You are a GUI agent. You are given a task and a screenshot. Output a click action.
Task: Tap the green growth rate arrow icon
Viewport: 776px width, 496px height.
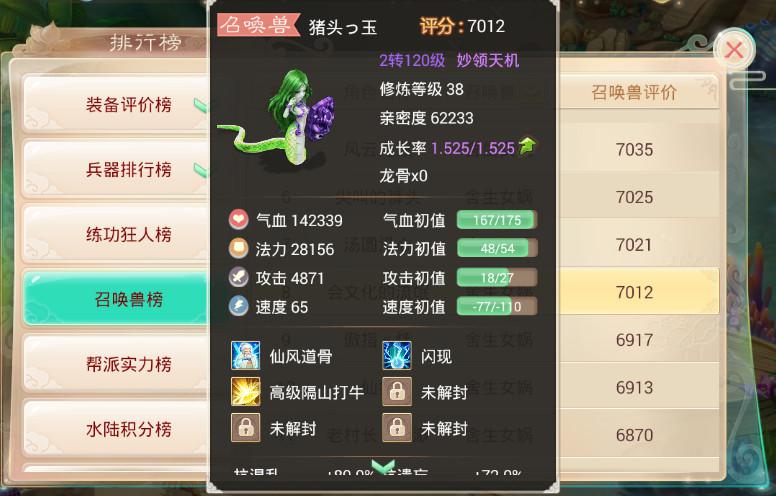[528, 147]
